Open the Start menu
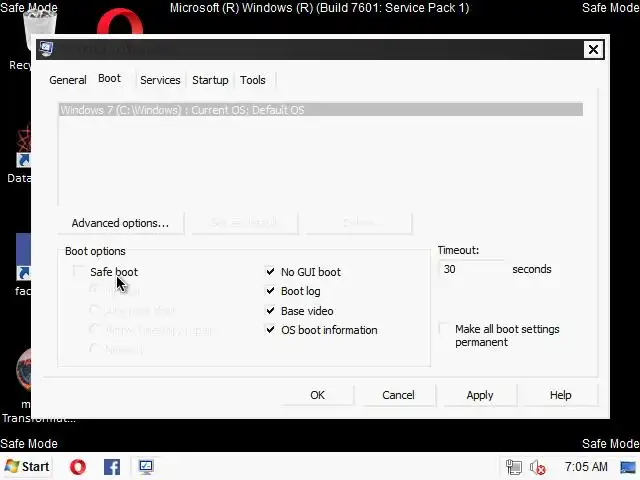The width and height of the screenshot is (640, 480). [27, 467]
